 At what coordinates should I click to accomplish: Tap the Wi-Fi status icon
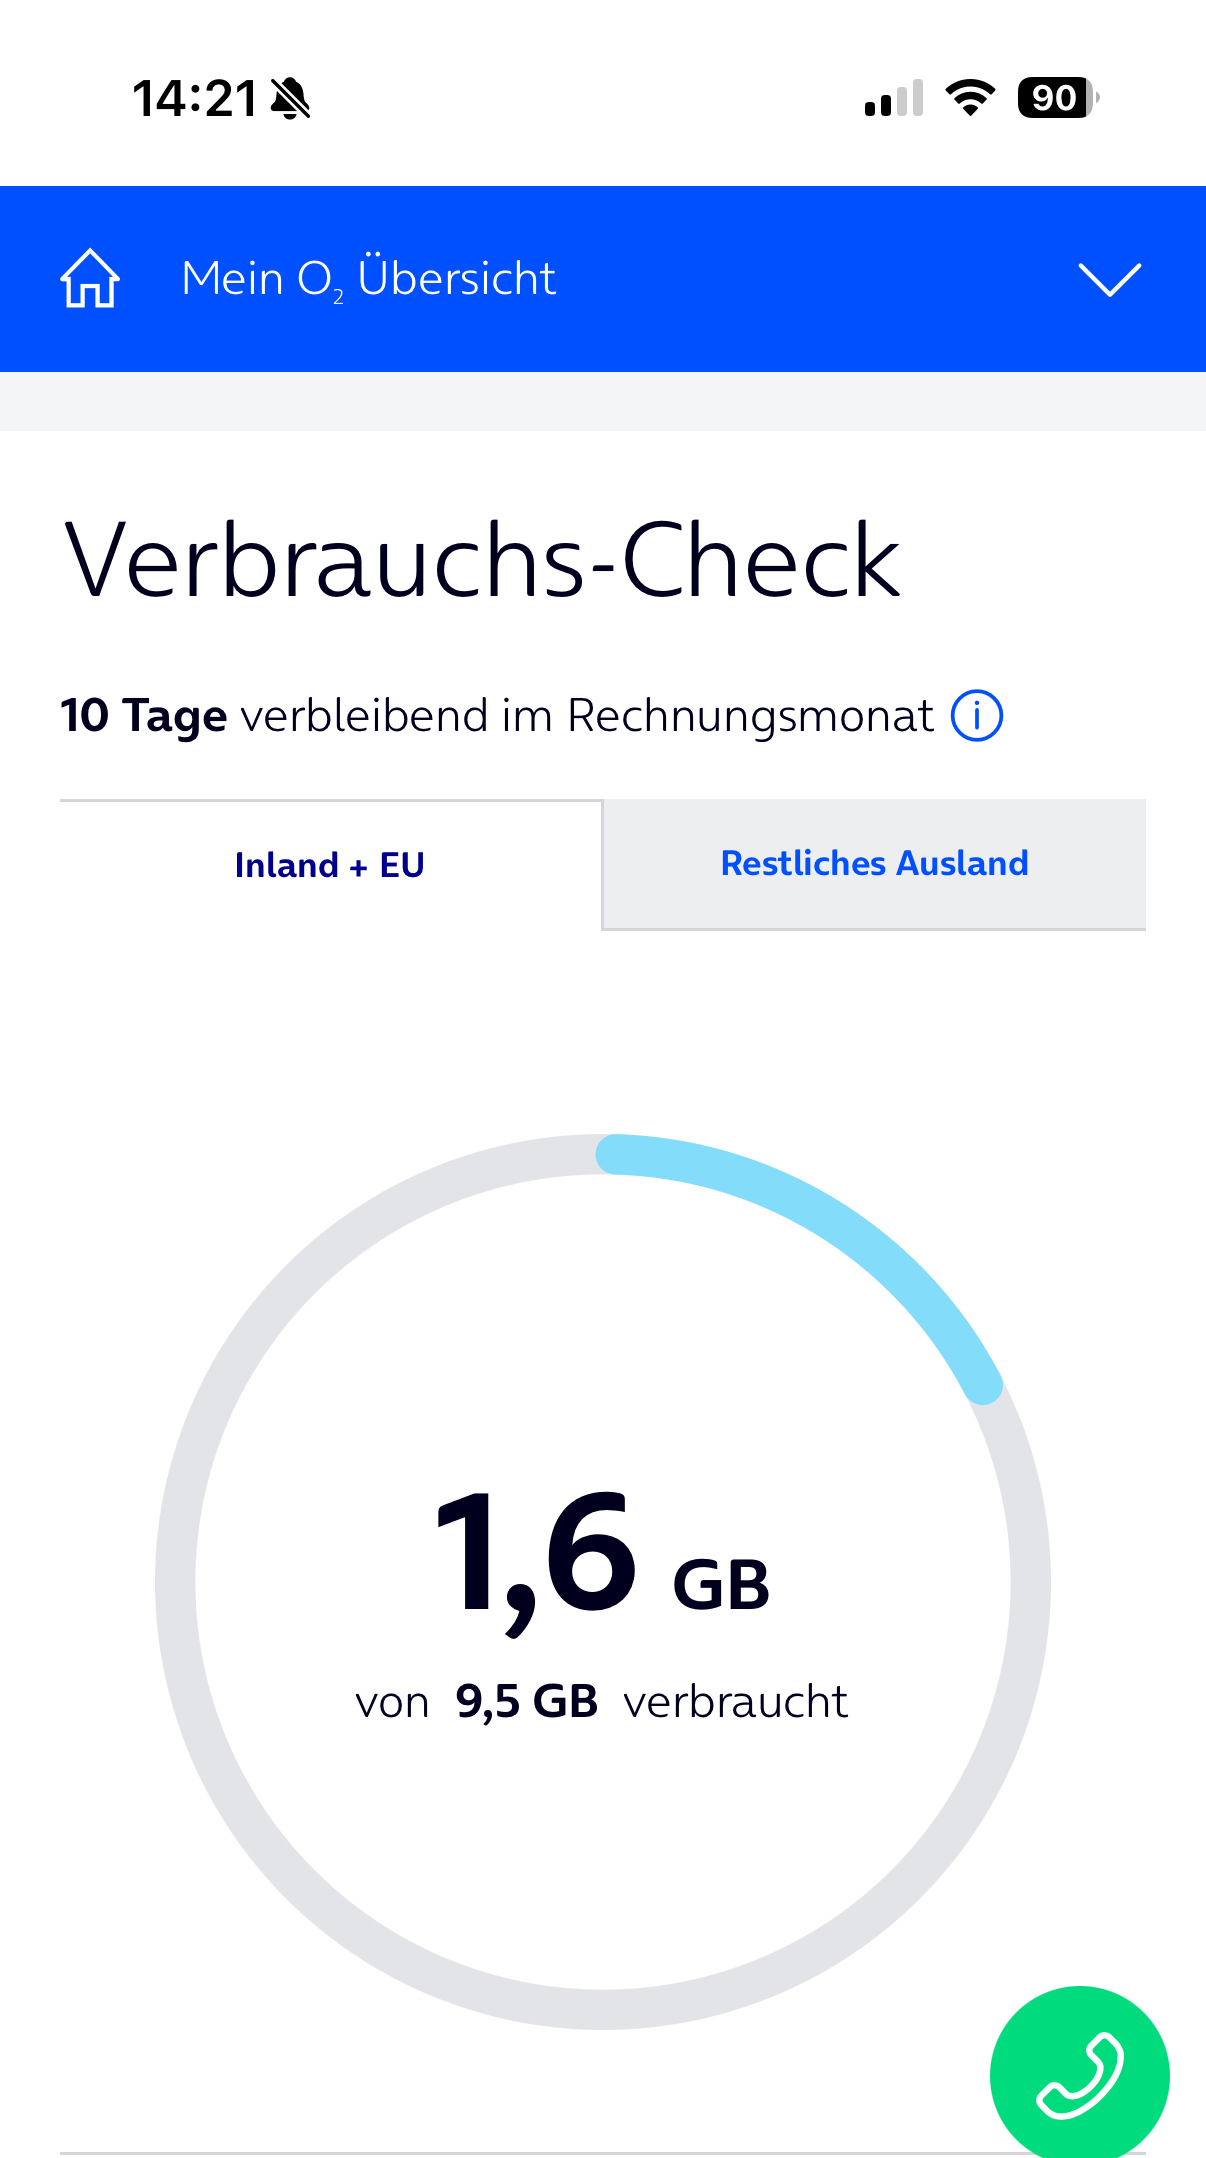[970, 98]
